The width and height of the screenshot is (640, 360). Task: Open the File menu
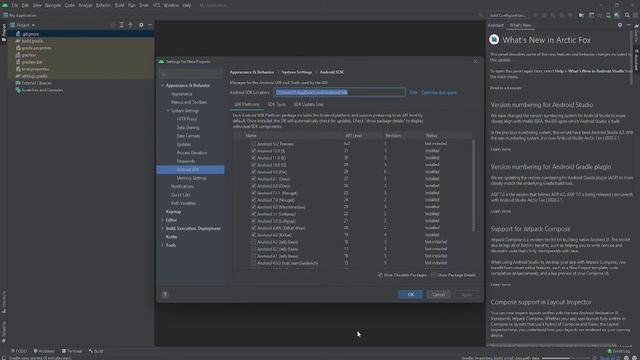(x=15, y=5)
